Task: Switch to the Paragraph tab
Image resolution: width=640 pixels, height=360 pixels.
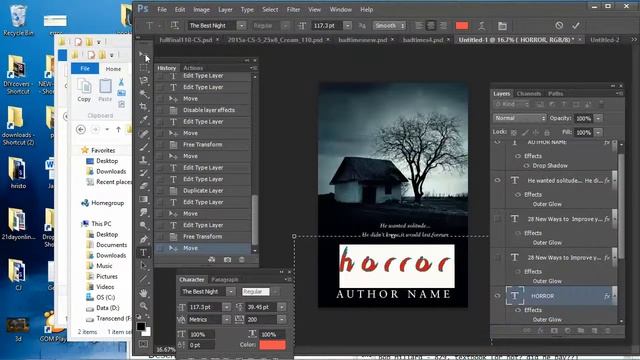Action: (x=224, y=280)
